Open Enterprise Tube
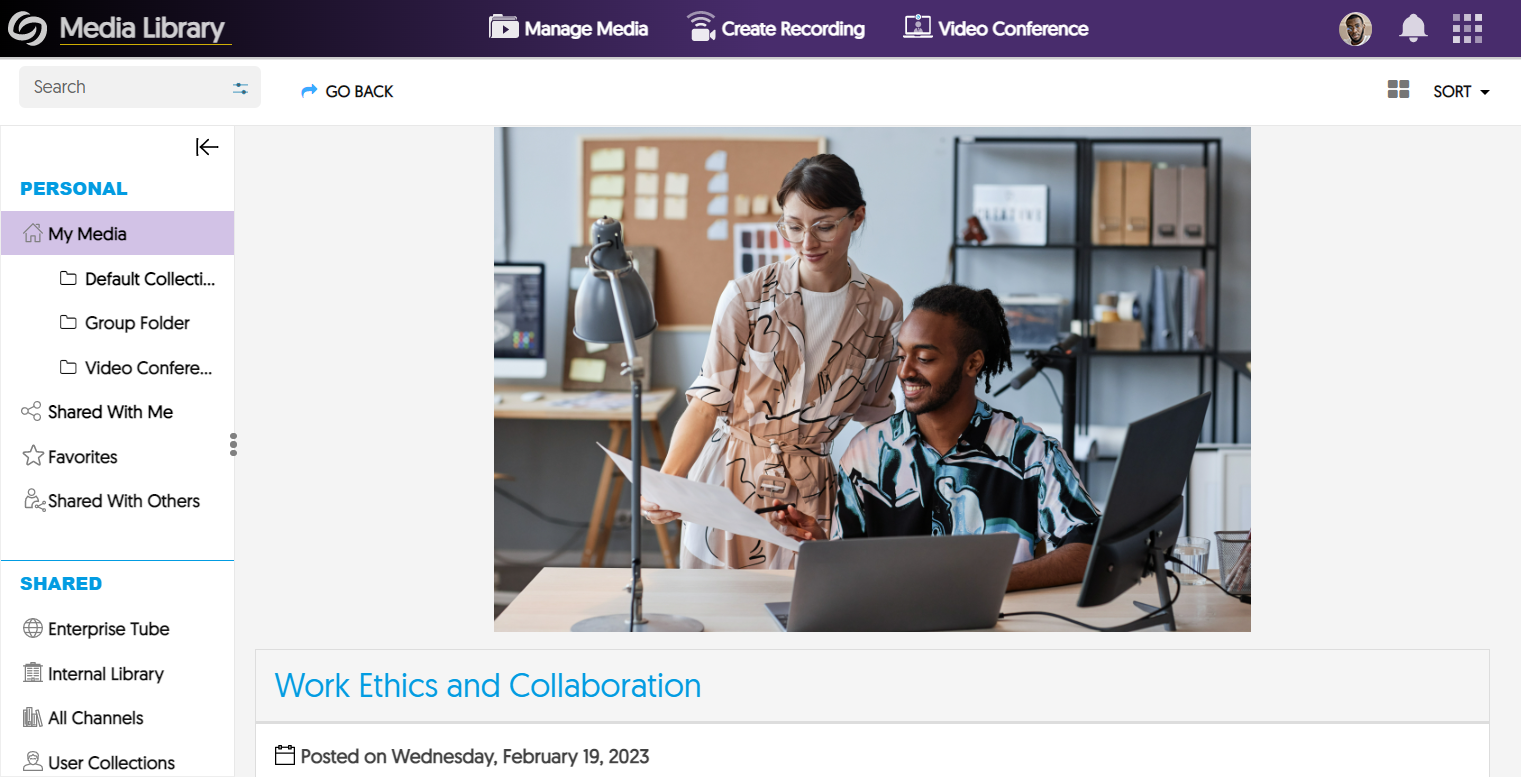 (96, 628)
